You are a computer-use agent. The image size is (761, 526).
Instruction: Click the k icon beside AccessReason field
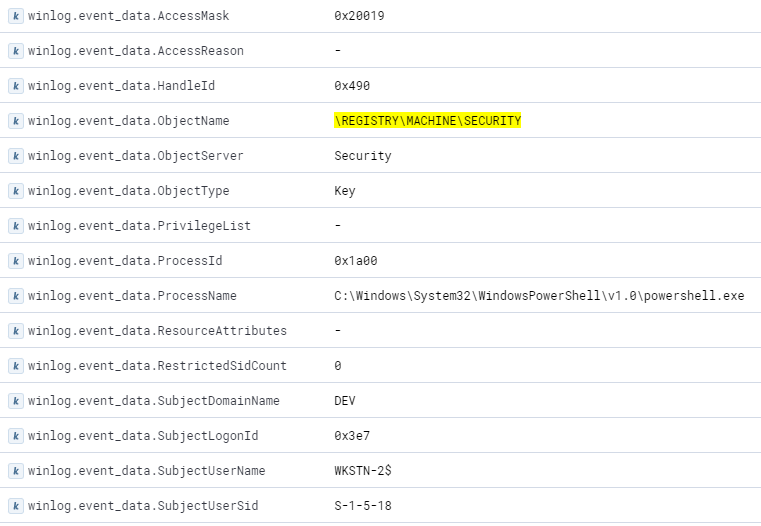pyautogui.click(x=15, y=51)
